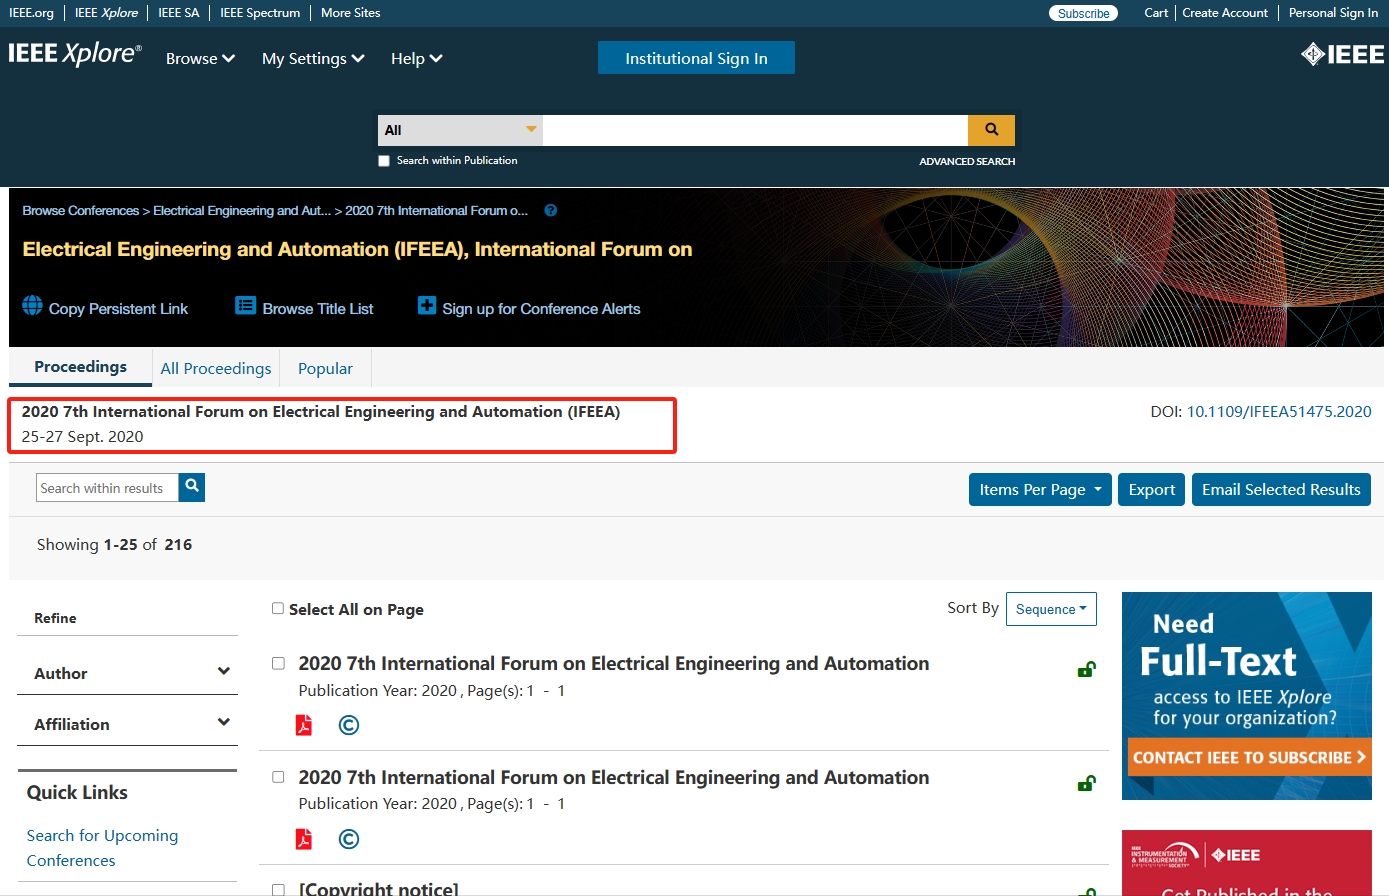This screenshot has width=1389, height=896.
Task: Switch to the All Proceedings tab
Action: (216, 368)
